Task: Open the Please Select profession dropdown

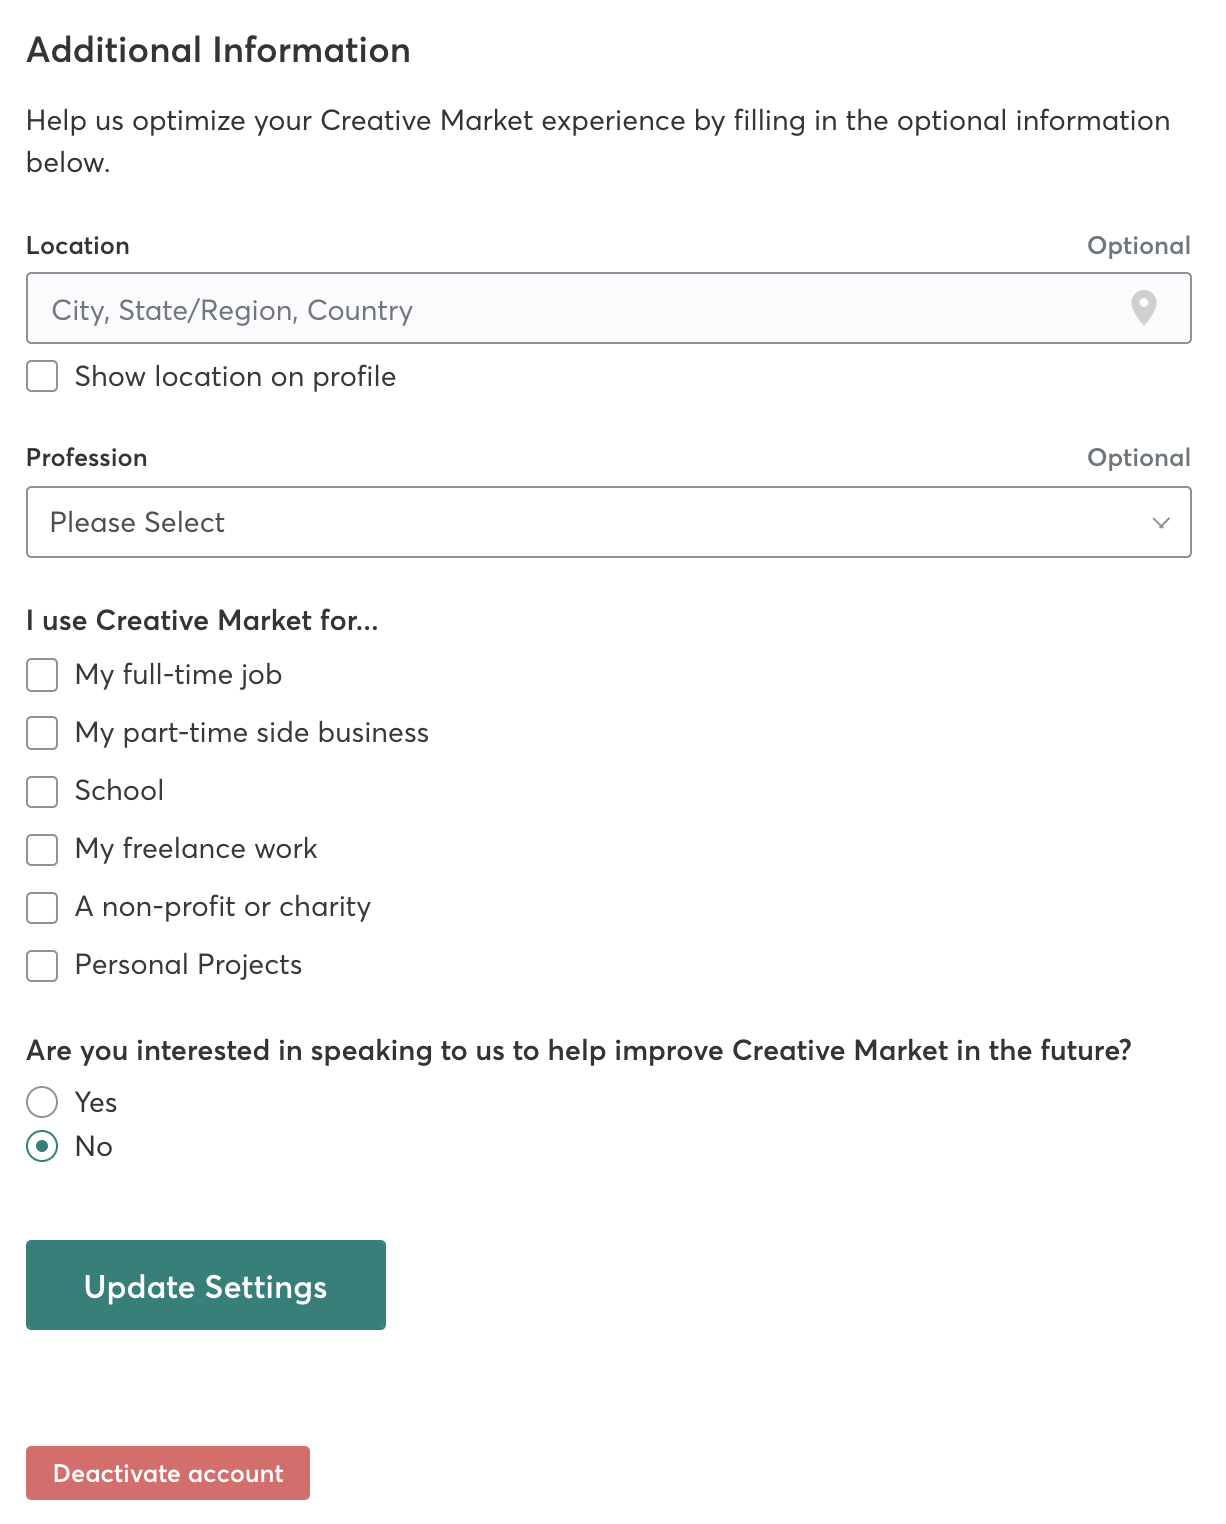Action: click(609, 522)
